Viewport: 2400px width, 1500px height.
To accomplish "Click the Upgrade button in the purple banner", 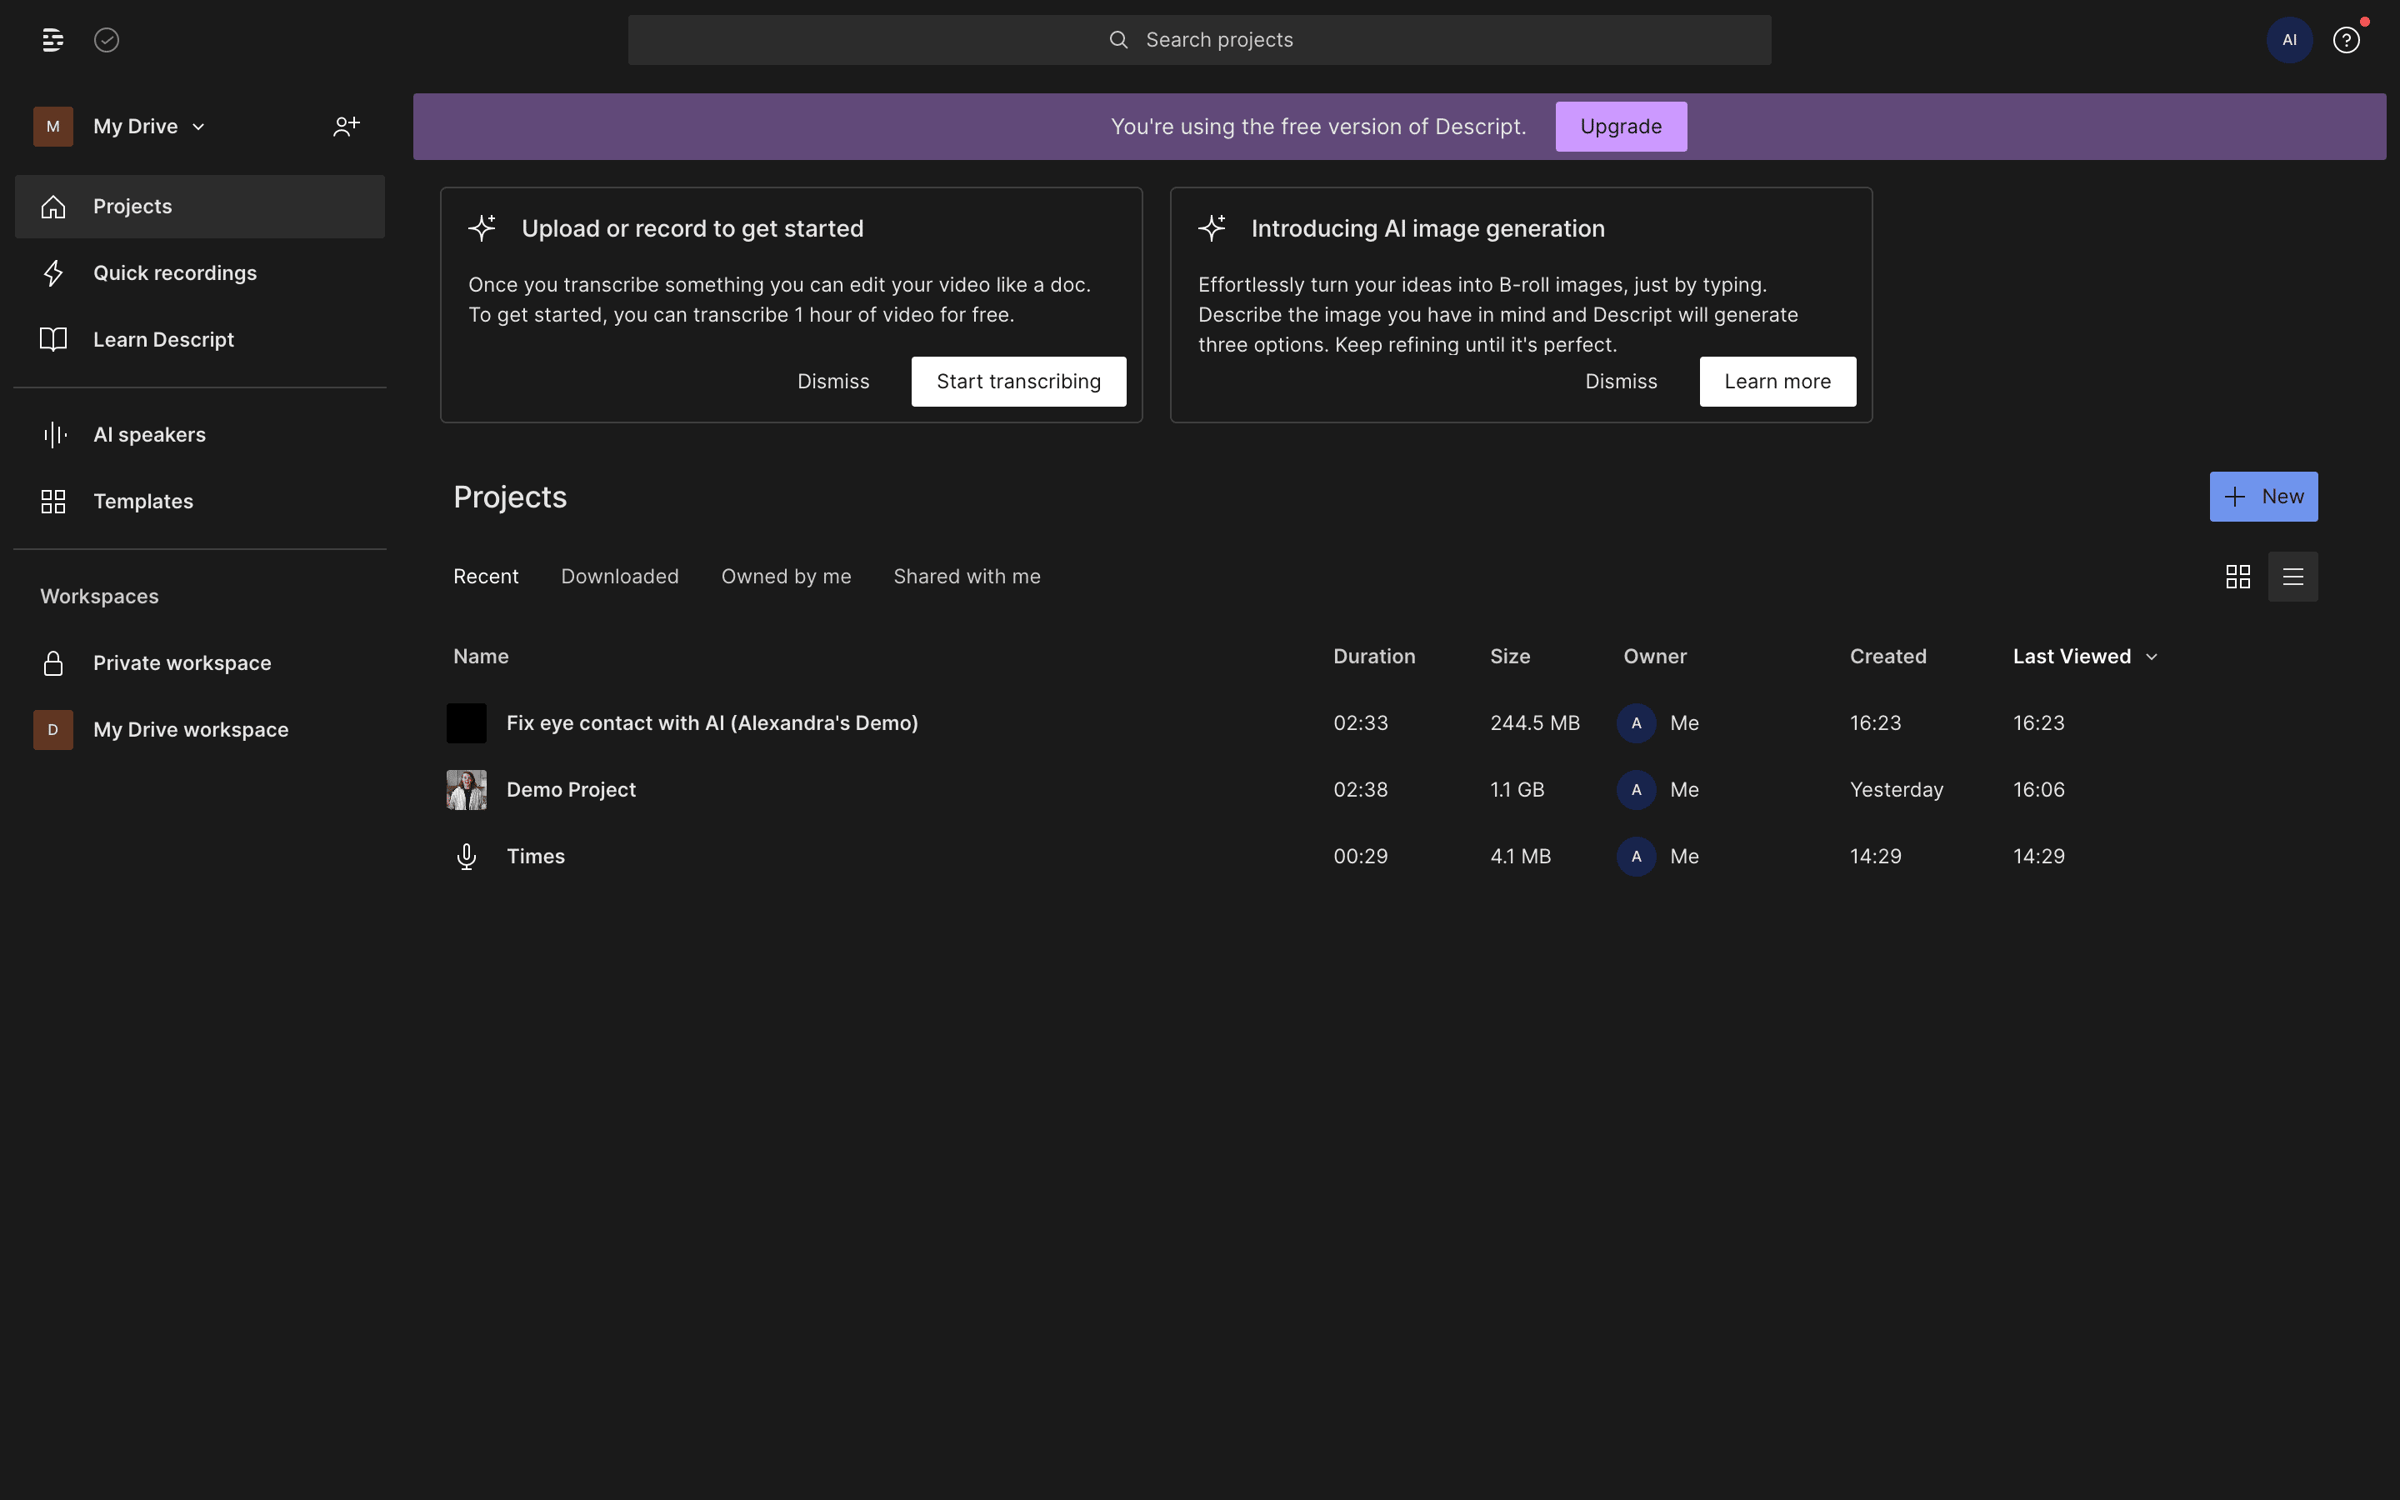I will click(x=1620, y=126).
